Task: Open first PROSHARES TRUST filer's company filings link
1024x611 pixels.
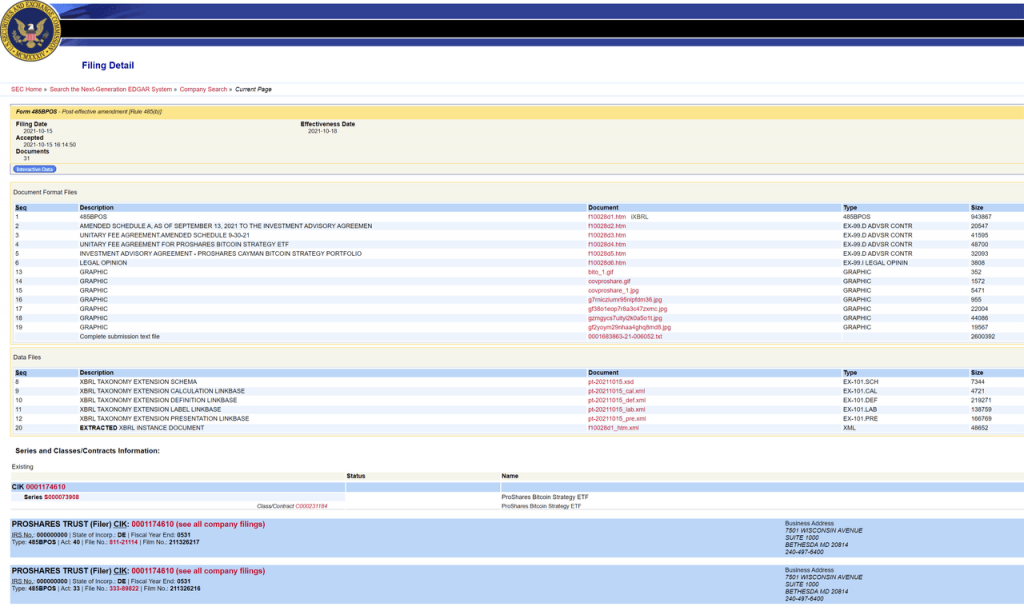Action: point(220,524)
